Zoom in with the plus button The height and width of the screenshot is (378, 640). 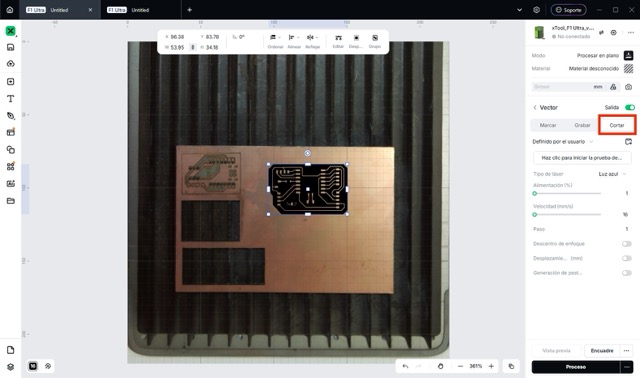click(491, 366)
